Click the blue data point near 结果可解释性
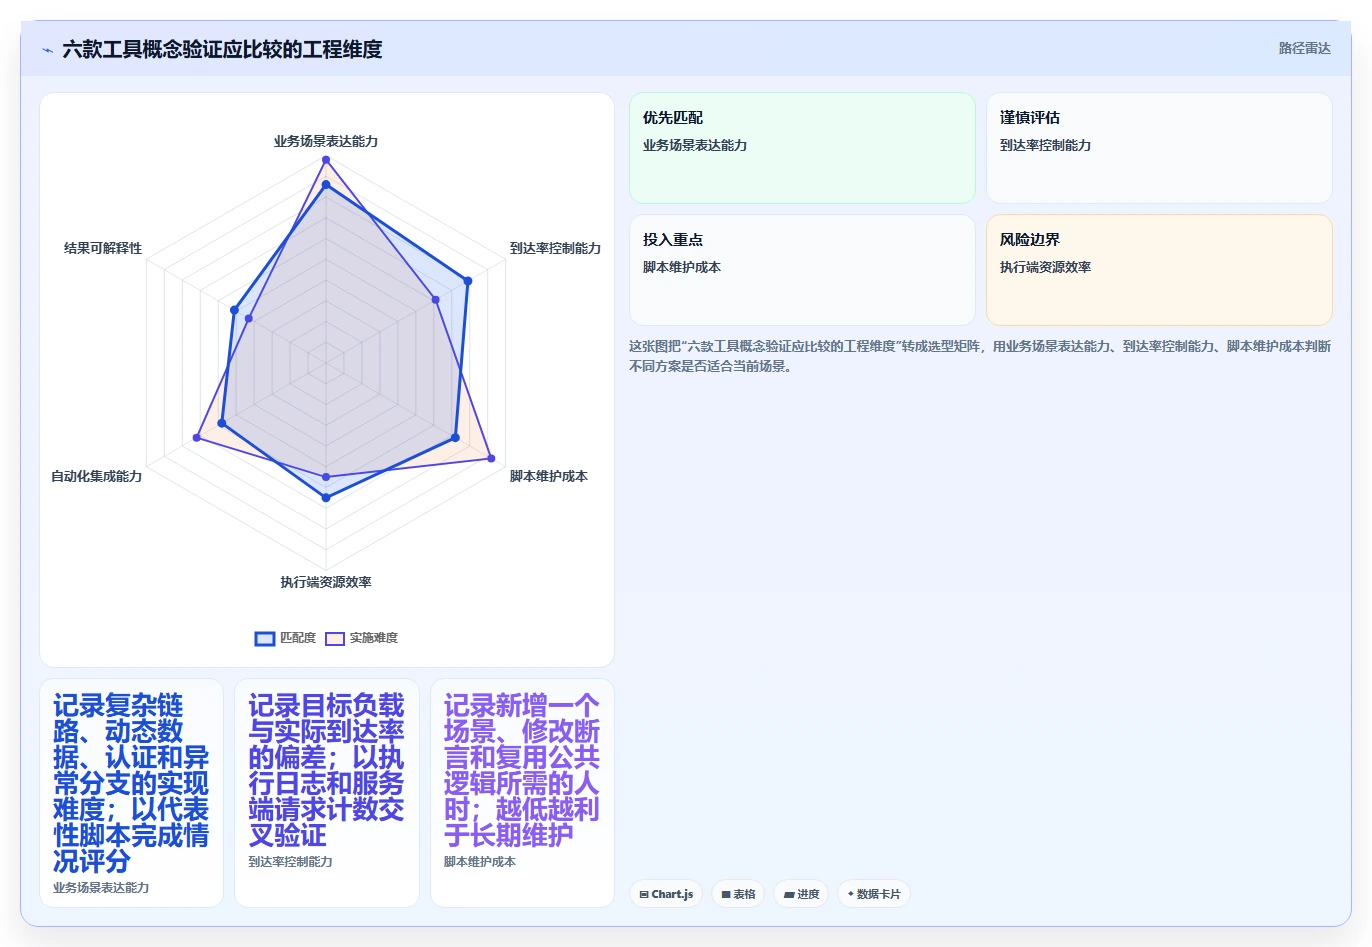 pyautogui.click(x=234, y=310)
